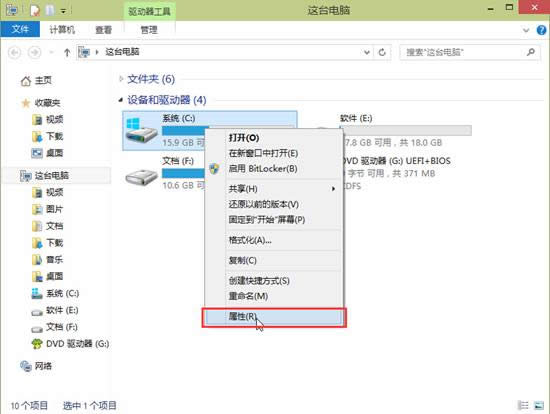Choose 在新窗口中打开(E) in the context menu
This screenshot has width=550, height=414.
pyautogui.click(x=263, y=153)
